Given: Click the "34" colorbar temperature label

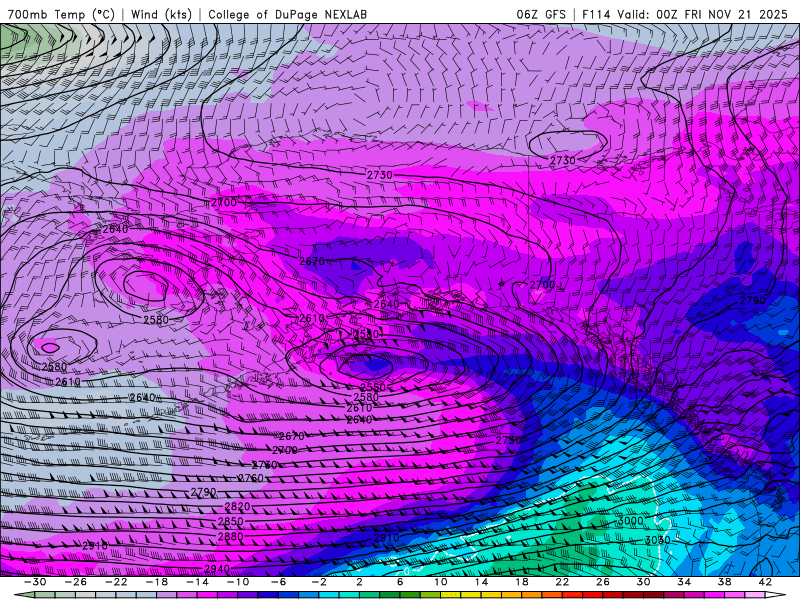Looking at the screenshot, I should coord(684,582).
